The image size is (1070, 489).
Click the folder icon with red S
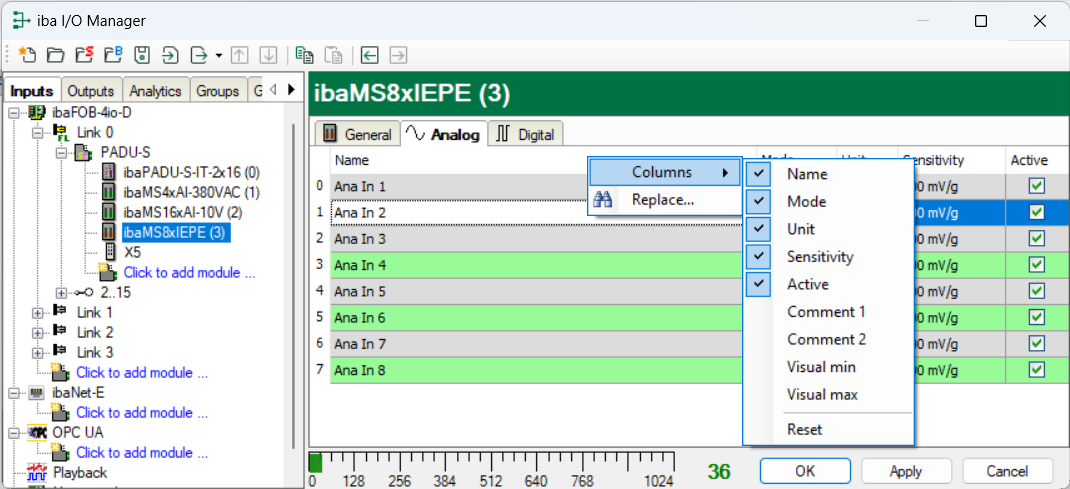pos(84,55)
